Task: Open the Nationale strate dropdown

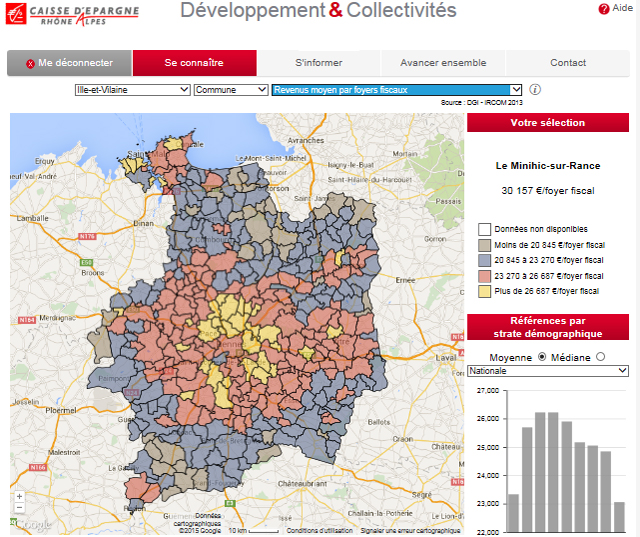Action: tap(547, 371)
